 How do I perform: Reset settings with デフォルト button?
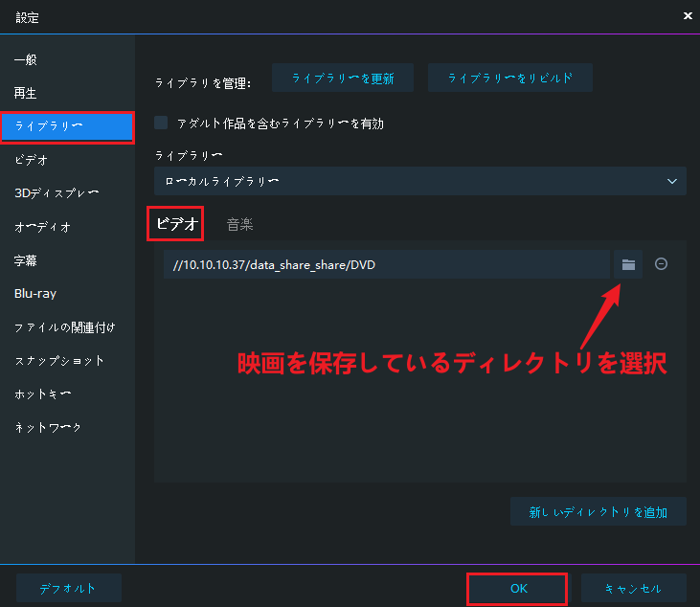pyautogui.click(x=69, y=588)
